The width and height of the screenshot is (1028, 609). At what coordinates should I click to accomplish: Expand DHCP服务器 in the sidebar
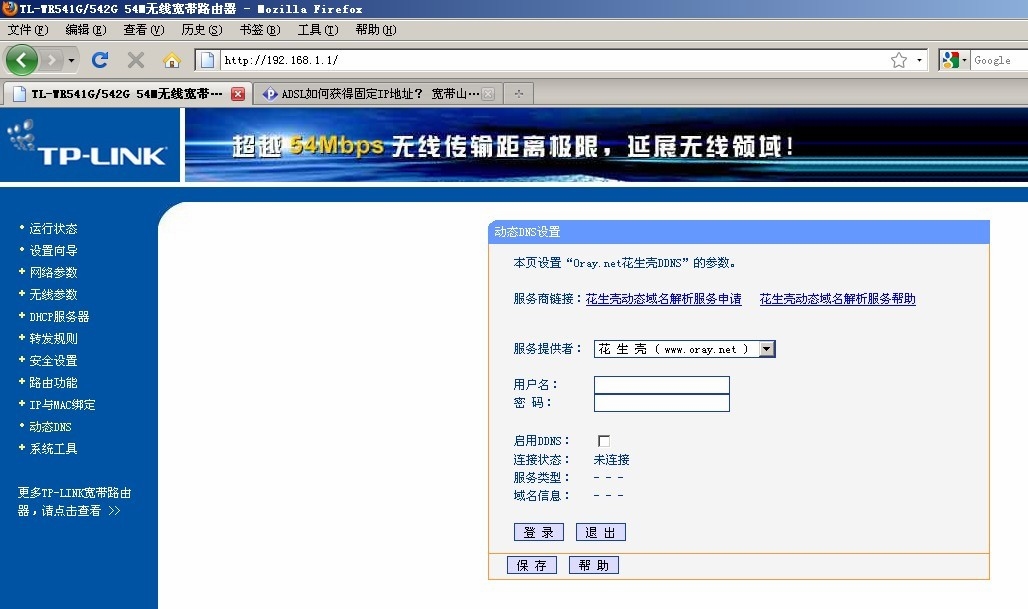coord(59,317)
